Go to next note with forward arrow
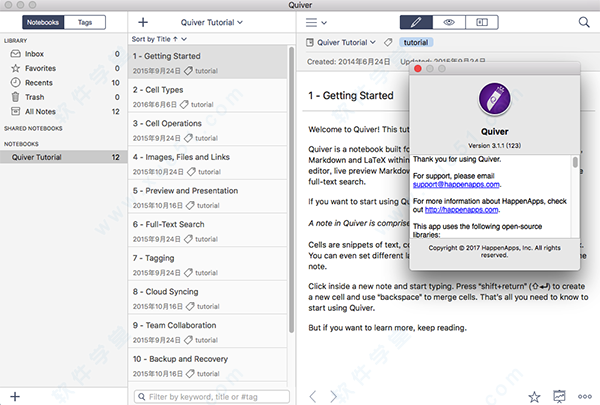Image resolution: width=600 pixels, height=405 pixels. tap(334, 397)
